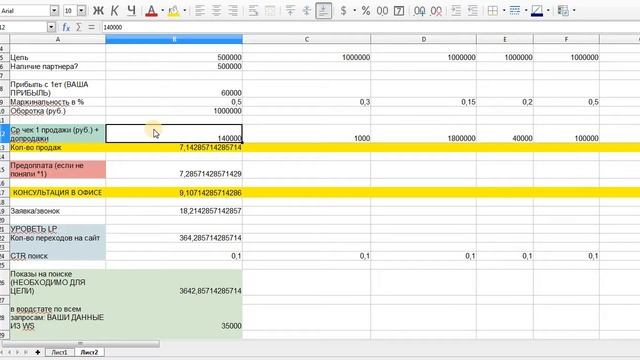Format cell as currency
Image resolution: width=640 pixels, height=360 pixels.
coord(344,11)
